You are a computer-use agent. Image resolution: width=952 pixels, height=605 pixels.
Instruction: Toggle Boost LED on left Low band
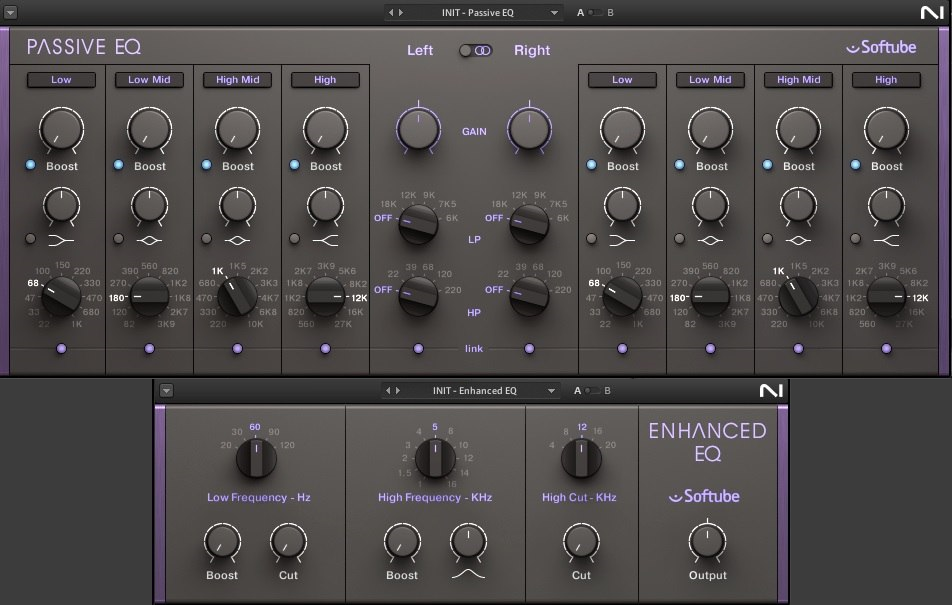pyautogui.click(x=30, y=165)
